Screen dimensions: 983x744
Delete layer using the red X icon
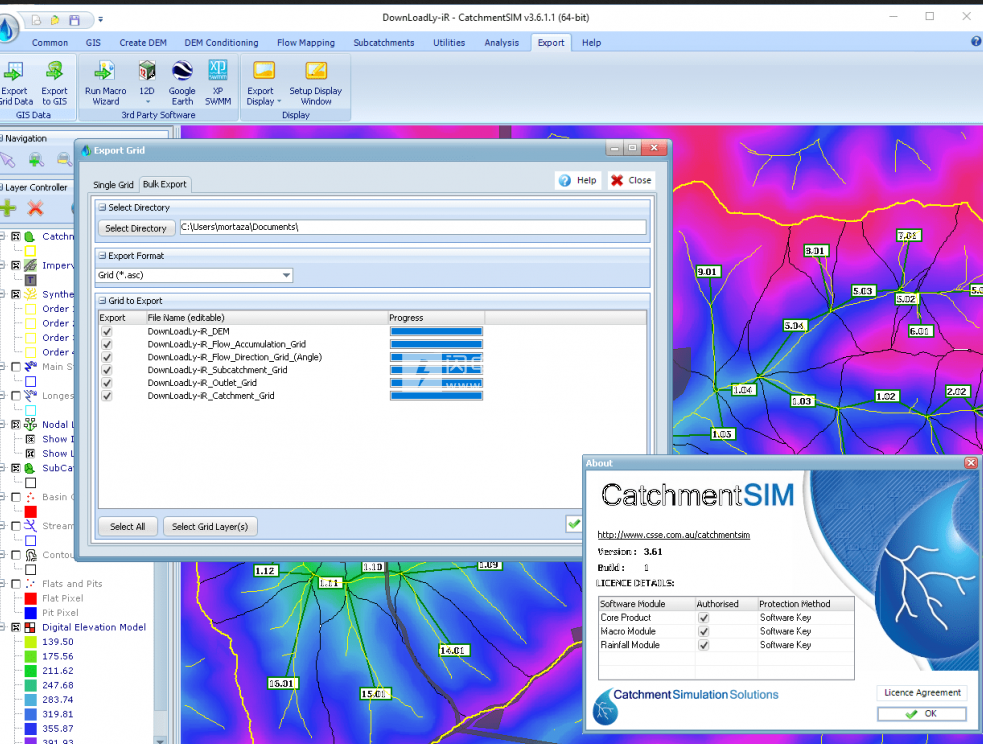(x=36, y=207)
